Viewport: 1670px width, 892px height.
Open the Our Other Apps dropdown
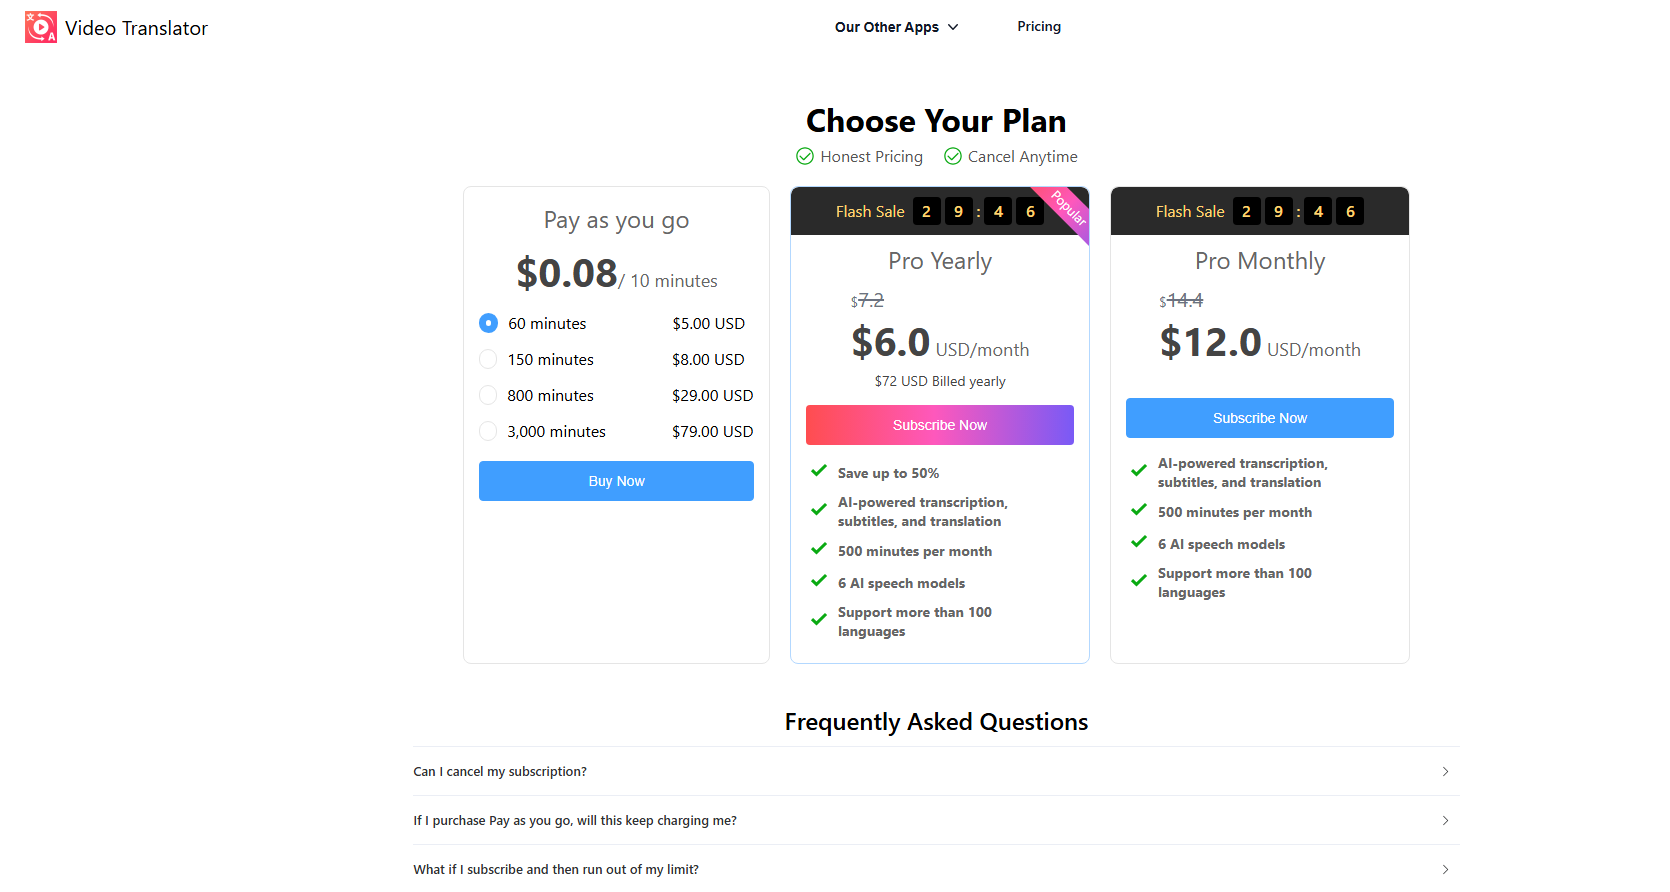[x=896, y=27]
